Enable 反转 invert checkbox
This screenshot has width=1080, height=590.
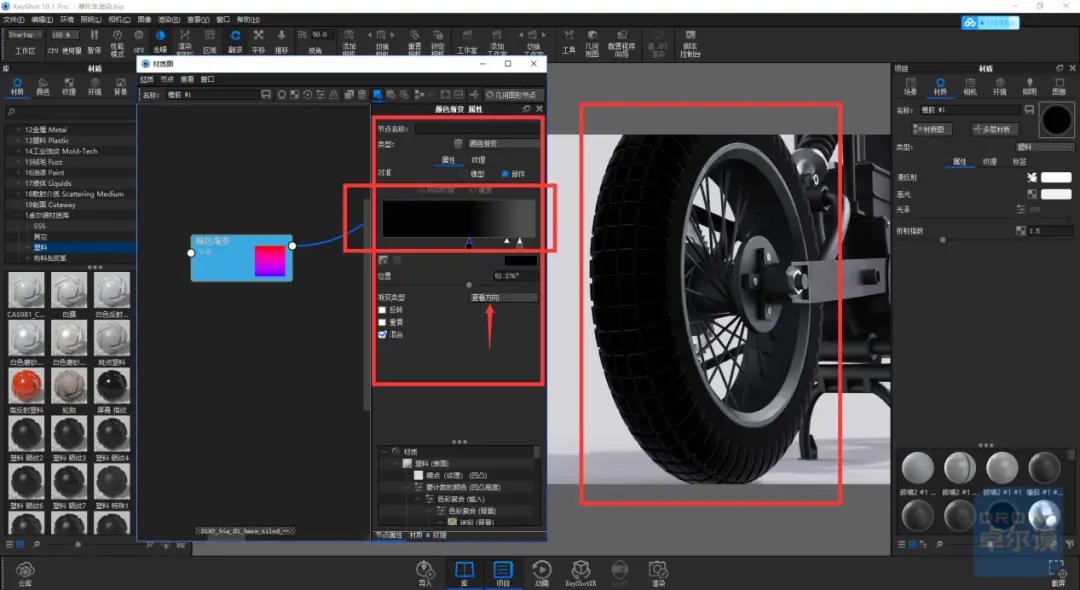pos(382,310)
